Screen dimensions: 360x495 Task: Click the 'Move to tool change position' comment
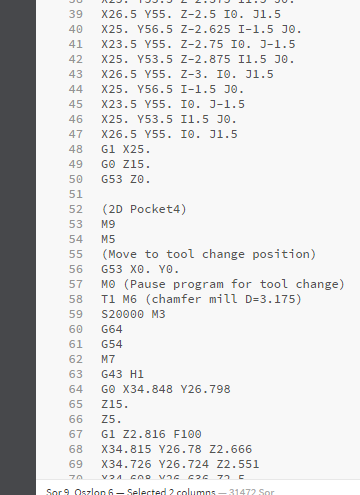pyautogui.click(x=209, y=254)
